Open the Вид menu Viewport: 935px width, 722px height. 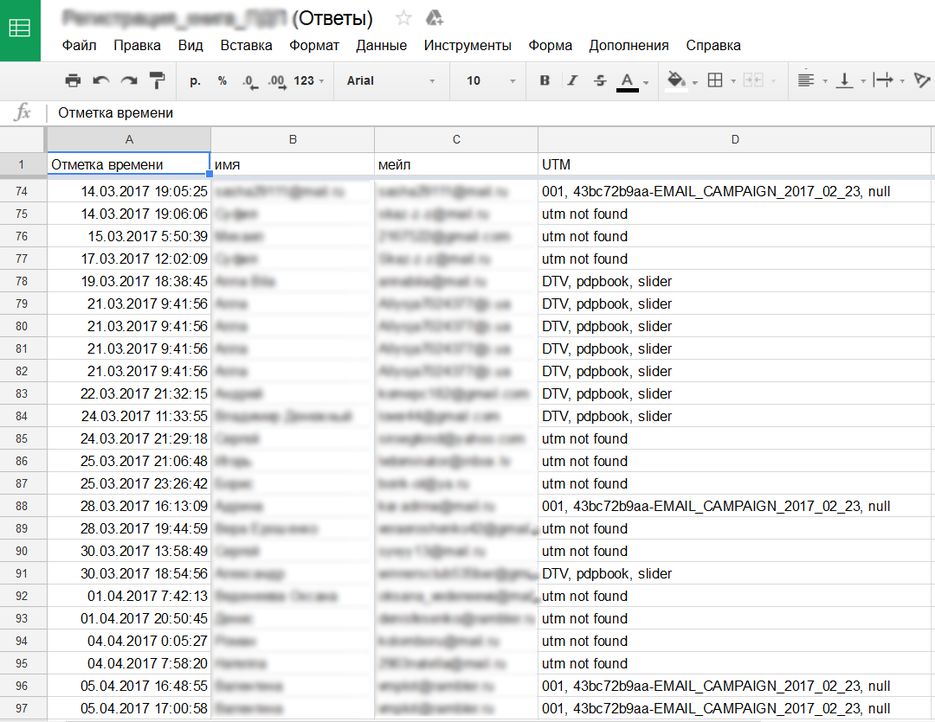(190, 45)
